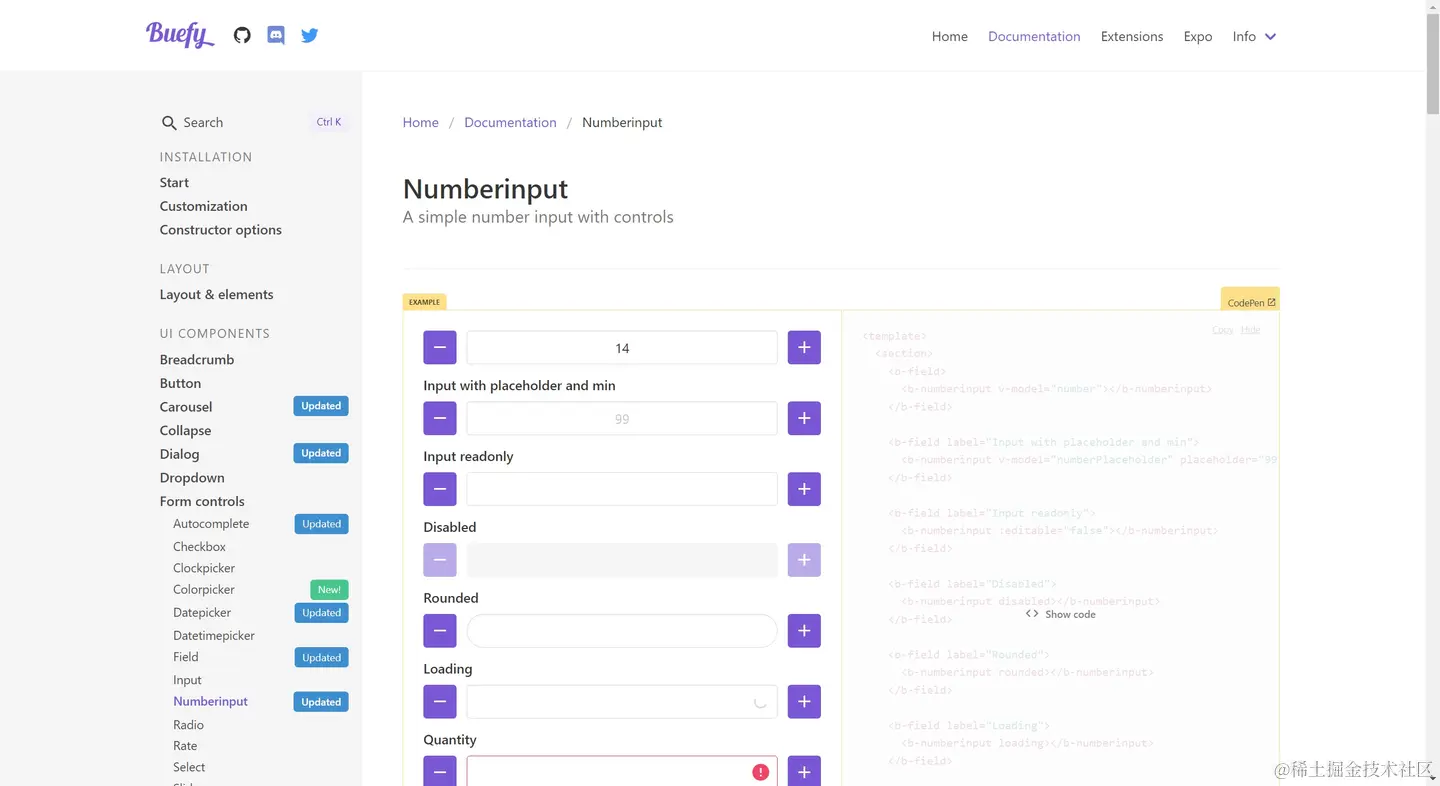
Task: Open Breadcrumb component page
Action: [x=197, y=360]
